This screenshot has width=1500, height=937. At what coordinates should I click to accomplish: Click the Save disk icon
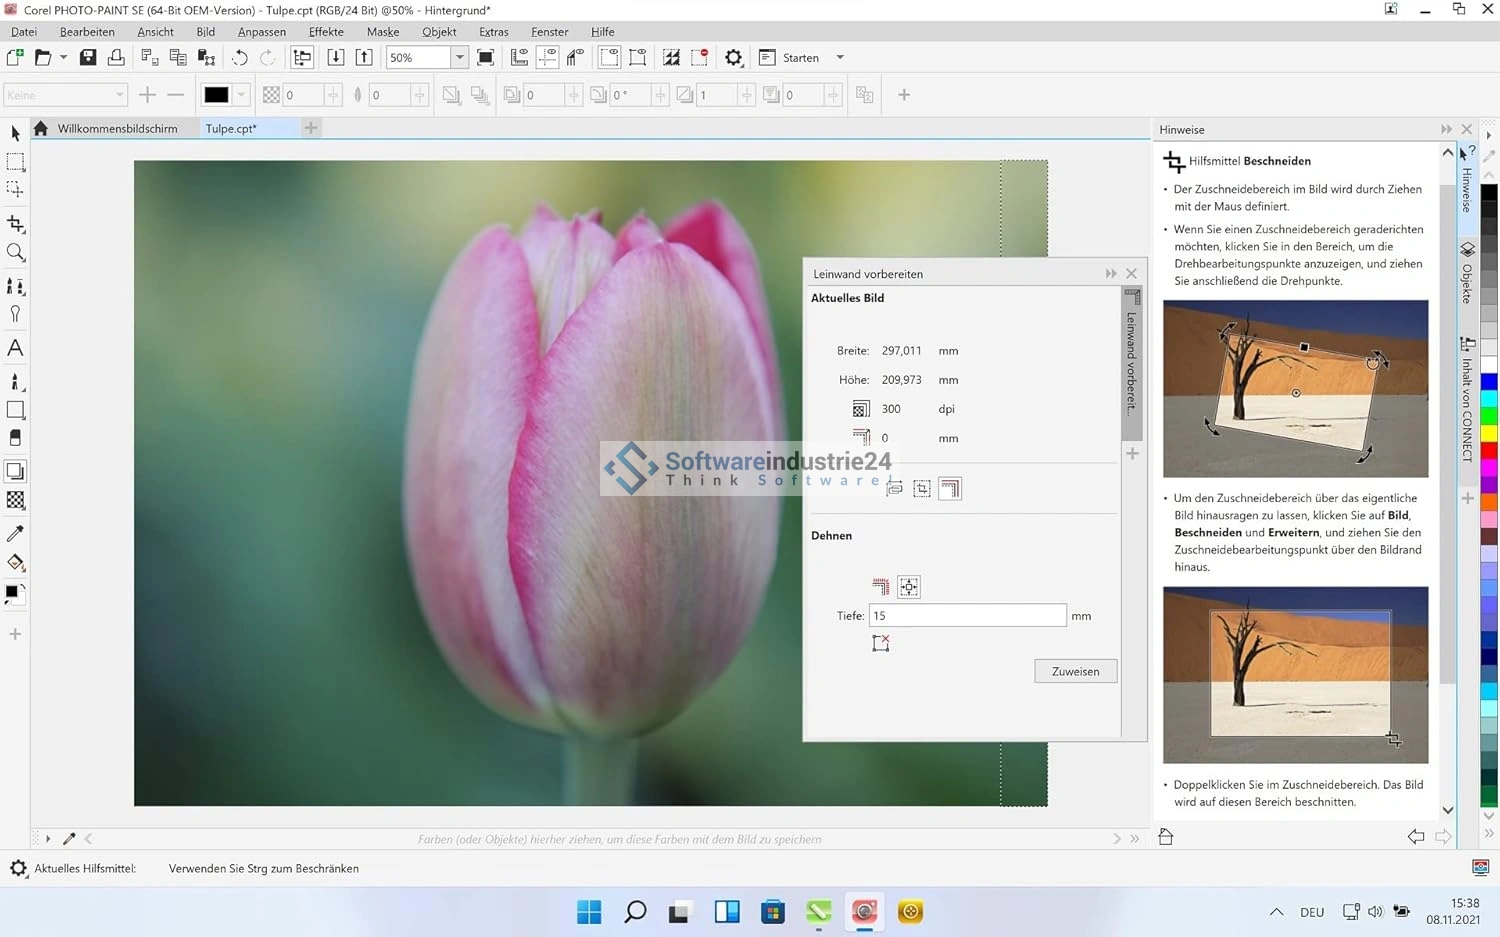click(x=88, y=58)
